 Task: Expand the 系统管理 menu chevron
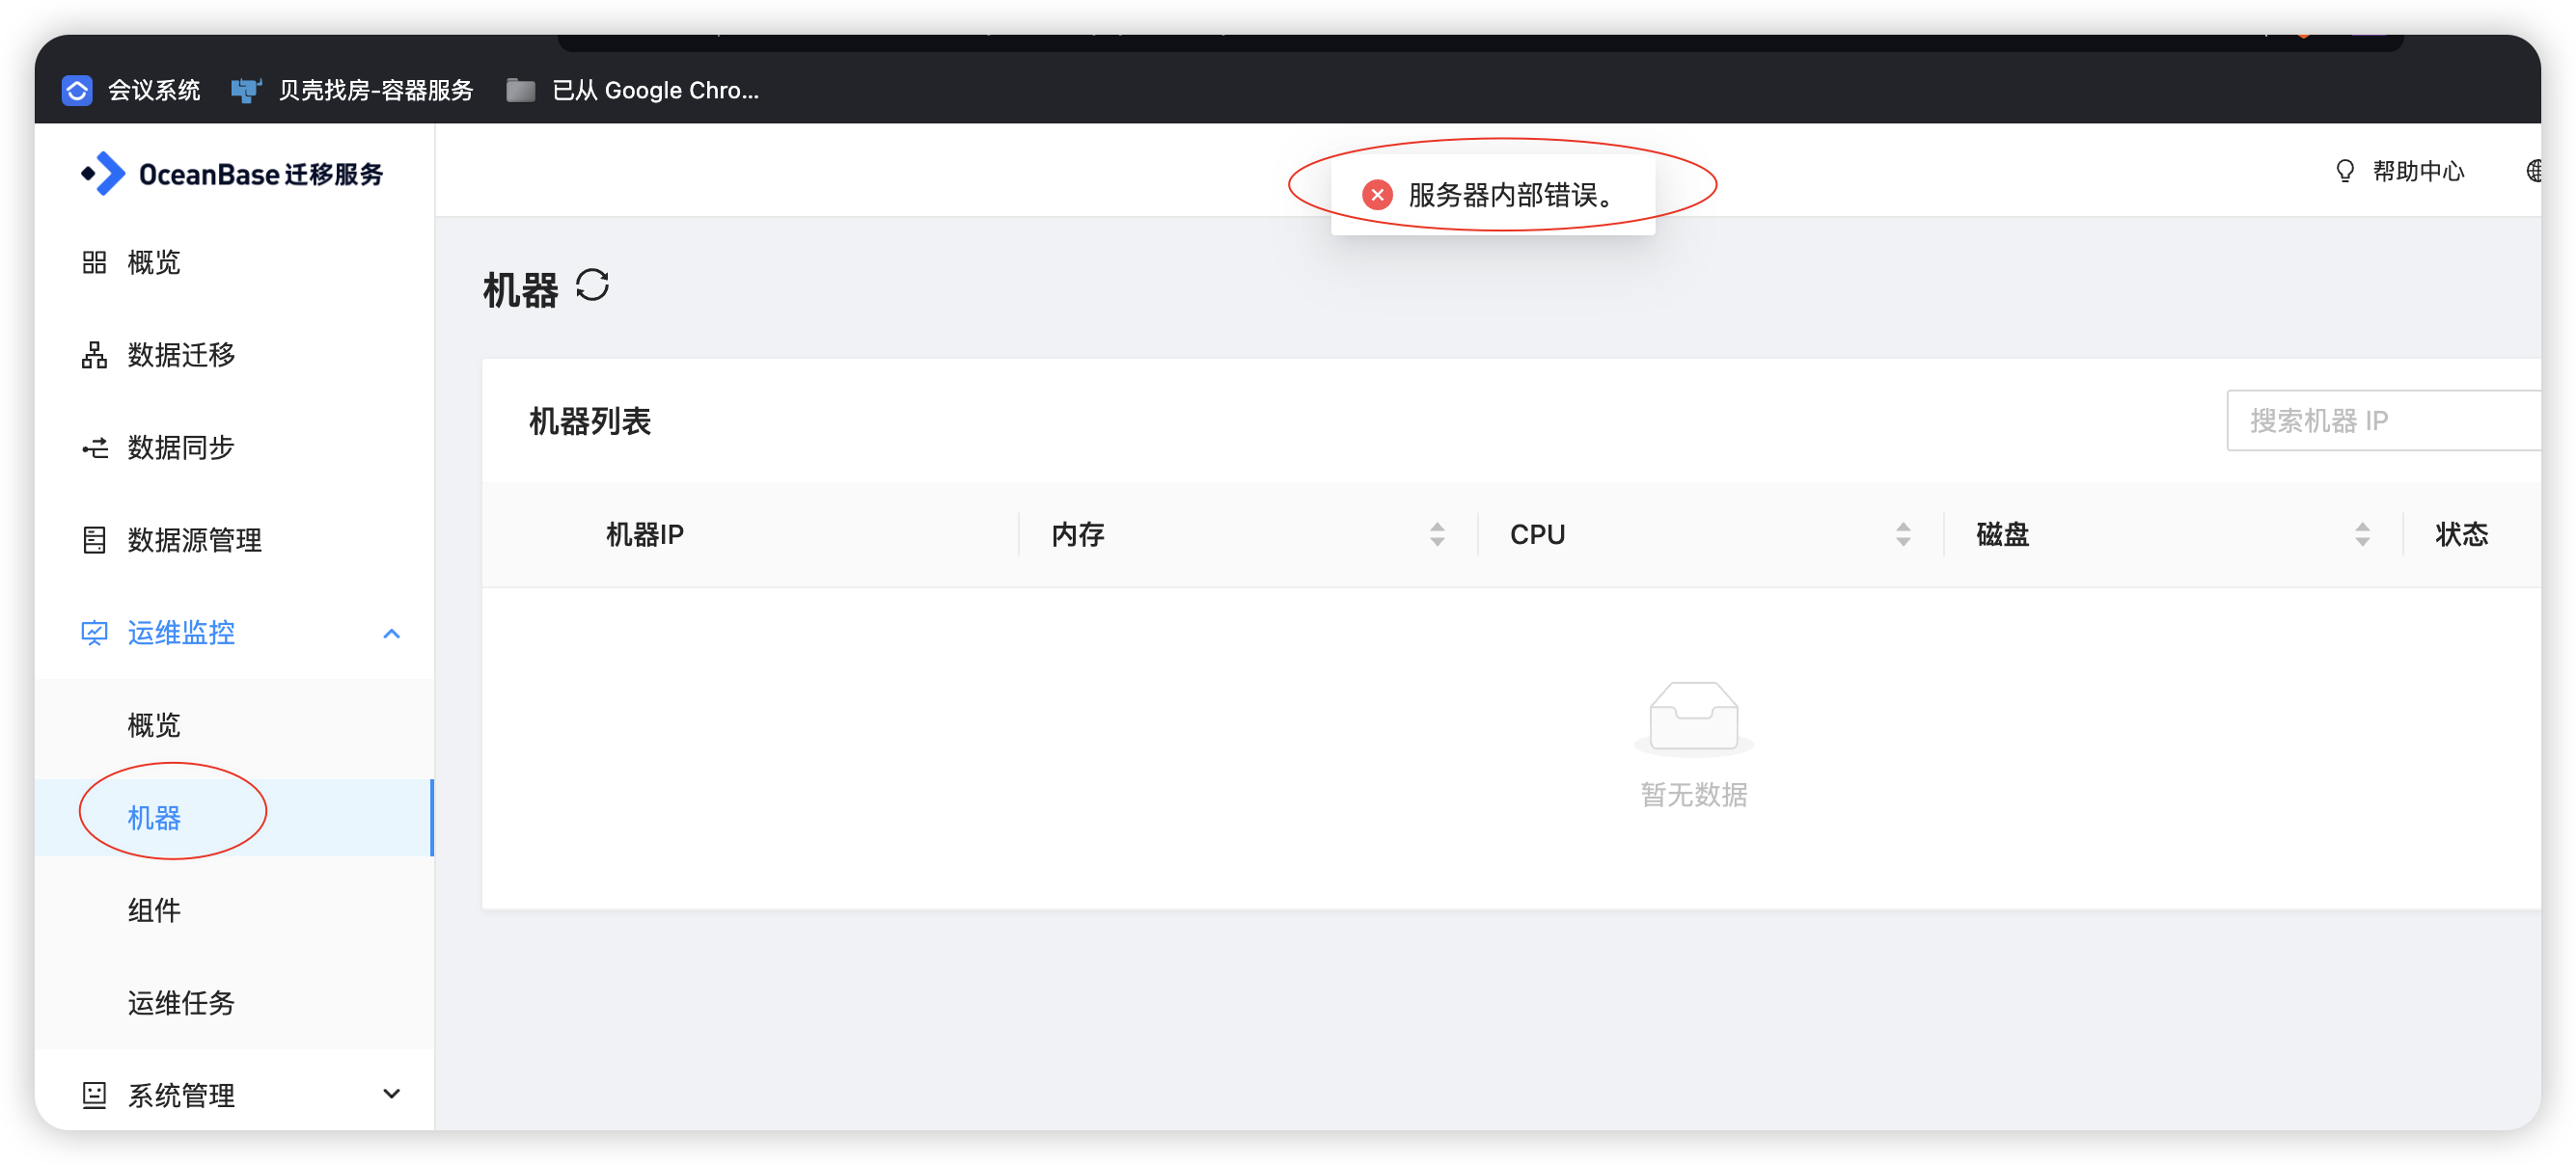pyautogui.click(x=392, y=1094)
